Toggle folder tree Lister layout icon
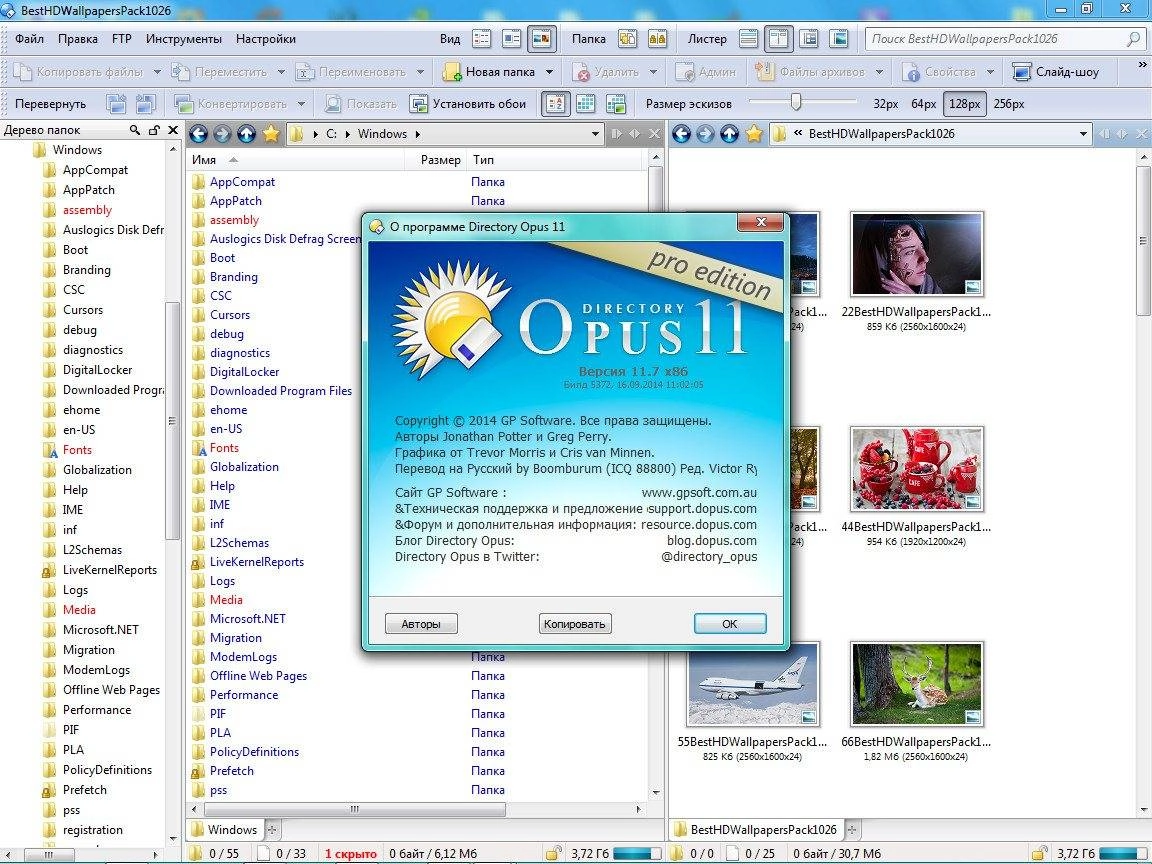The width and height of the screenshot is (1152, 864). [x=809, y=38]
